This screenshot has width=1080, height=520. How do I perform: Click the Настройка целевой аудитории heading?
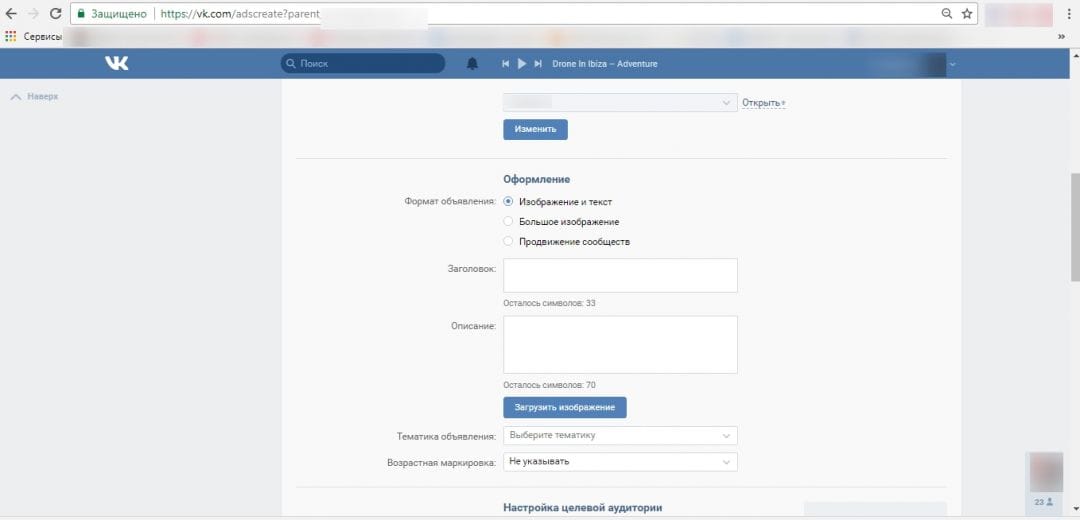[x=583, y=508]
